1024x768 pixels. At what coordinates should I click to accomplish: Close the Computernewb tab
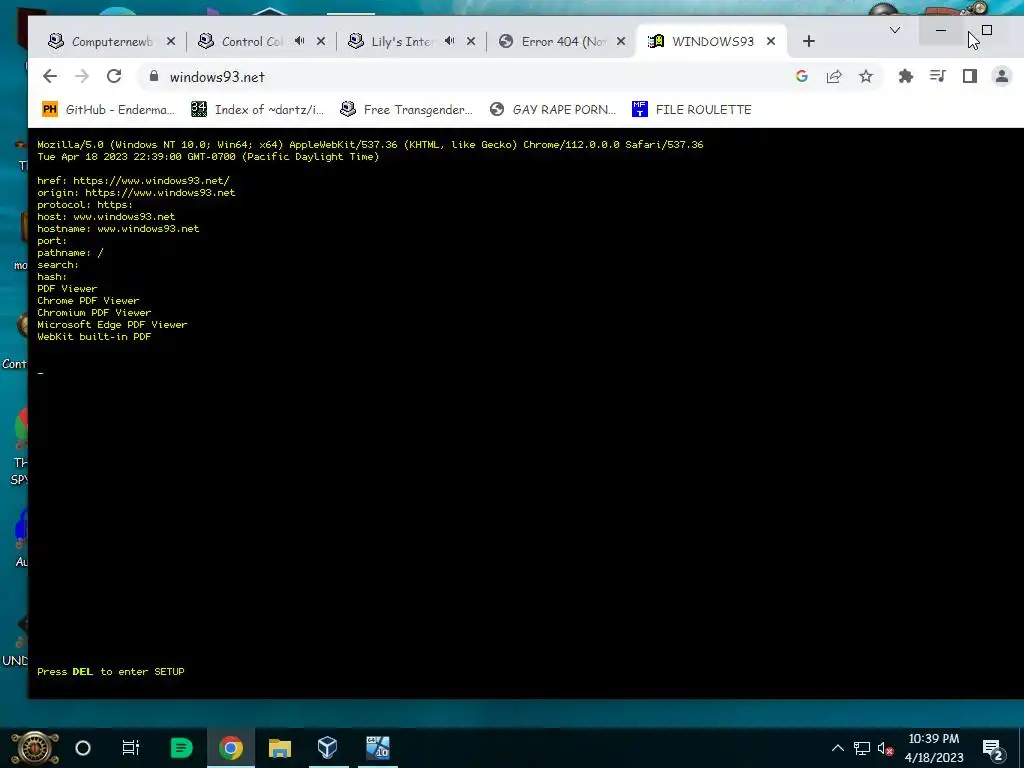[x=170, y=41]
